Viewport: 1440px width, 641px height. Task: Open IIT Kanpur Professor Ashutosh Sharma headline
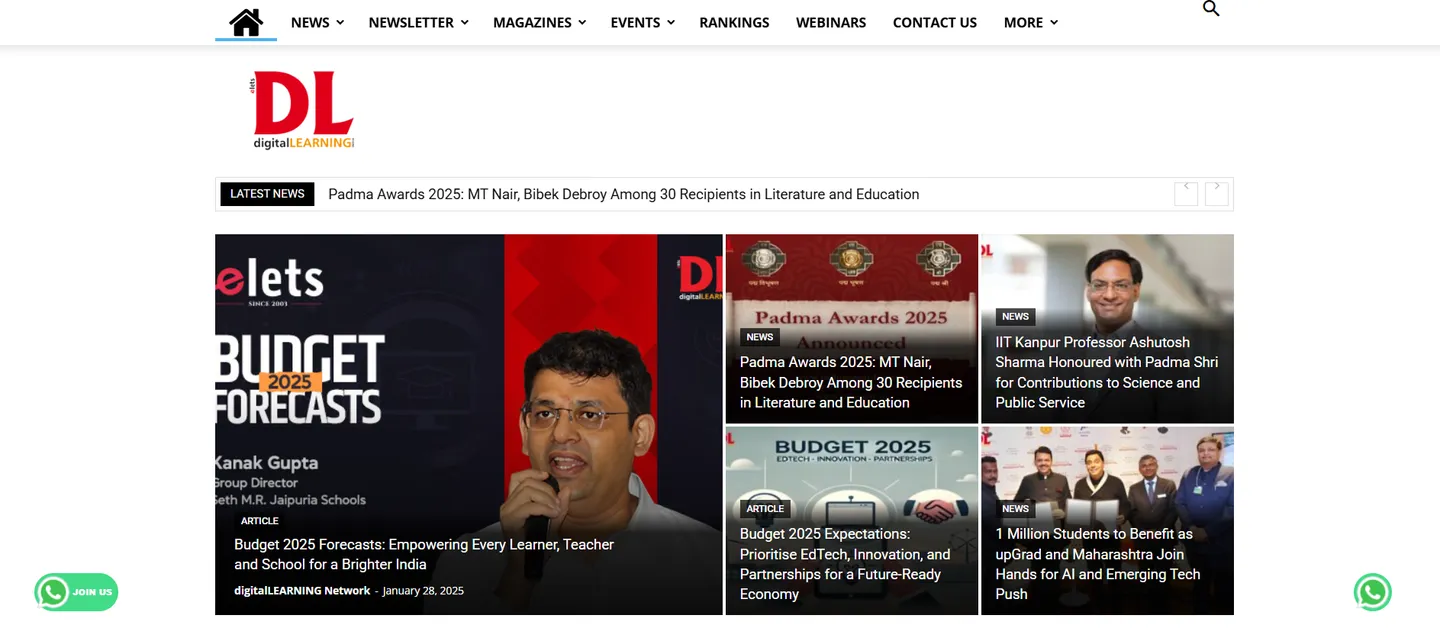point(1107,372)
